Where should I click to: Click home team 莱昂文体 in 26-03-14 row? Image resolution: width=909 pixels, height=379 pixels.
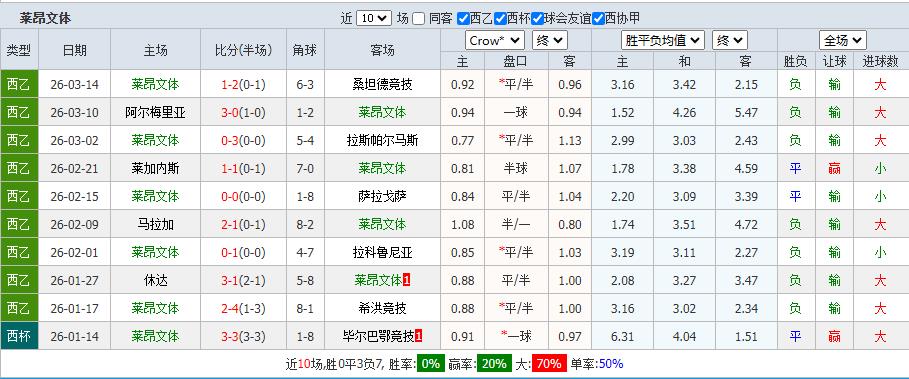[x=155, y=85]
